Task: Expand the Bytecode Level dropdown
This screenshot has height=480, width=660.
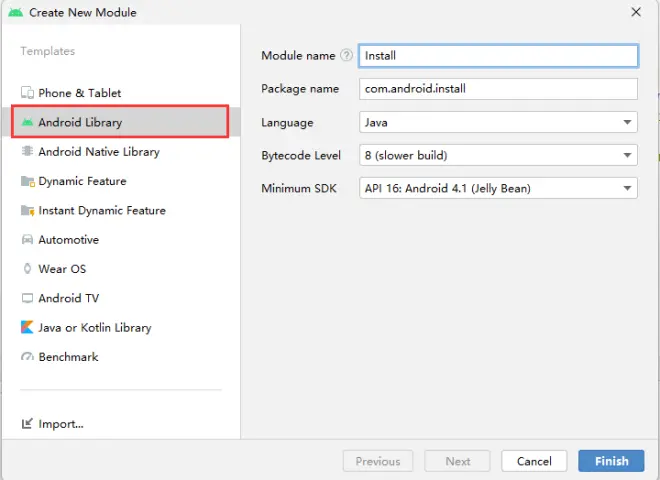Action: click(498, 155)
